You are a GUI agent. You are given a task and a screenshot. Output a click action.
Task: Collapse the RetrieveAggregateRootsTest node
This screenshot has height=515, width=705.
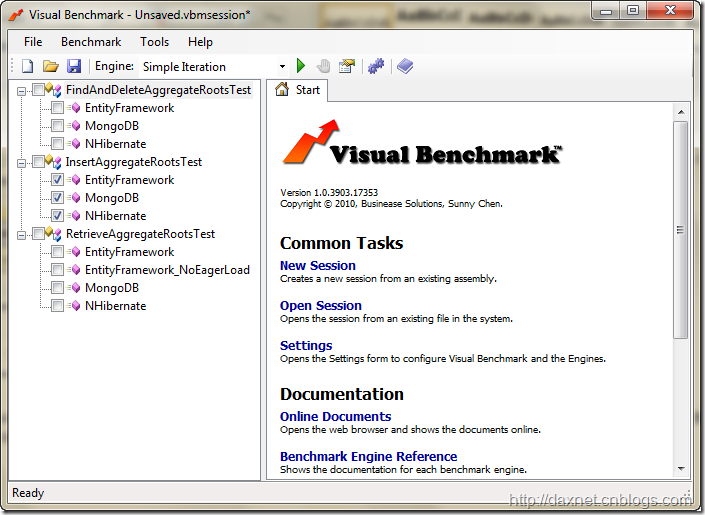click(21, 235)
